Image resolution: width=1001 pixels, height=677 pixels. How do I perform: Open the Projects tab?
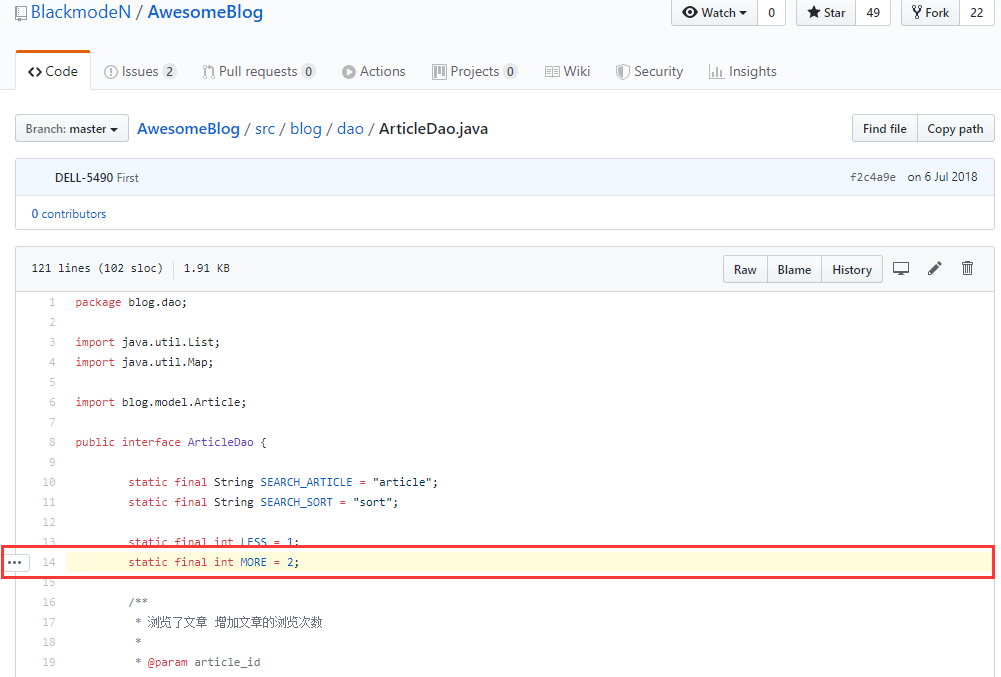coord(474,72)
